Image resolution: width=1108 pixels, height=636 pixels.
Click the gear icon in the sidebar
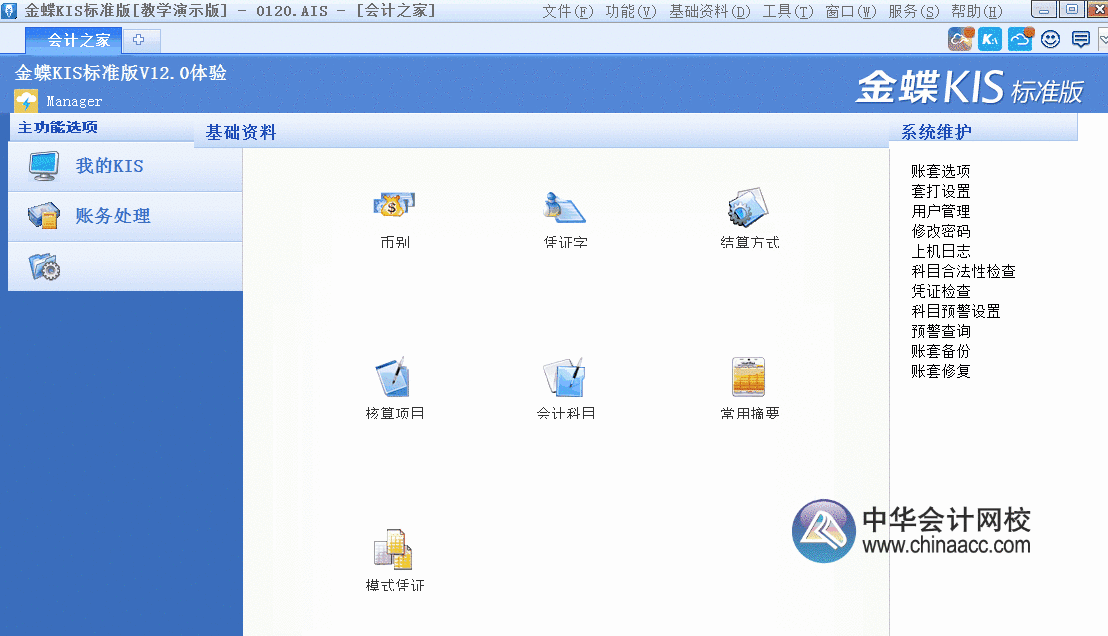click(x=45, y=265)
